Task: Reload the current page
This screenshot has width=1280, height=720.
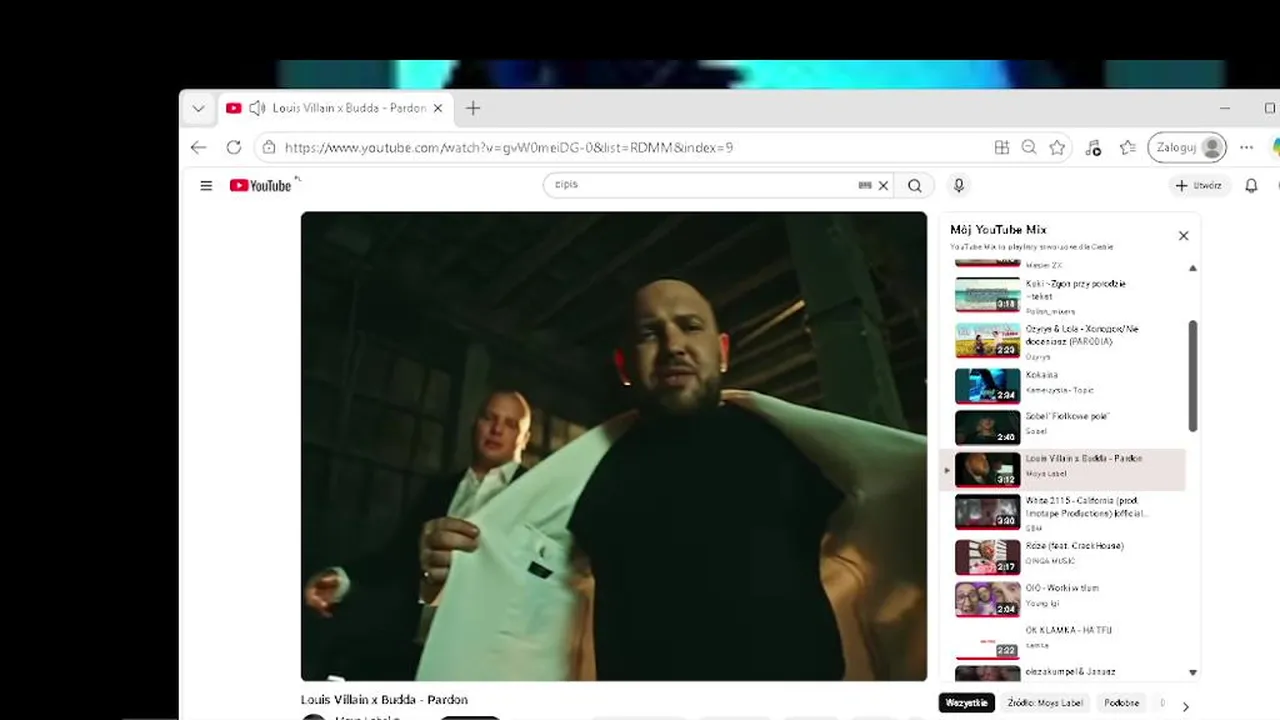Action: (233, 147)
